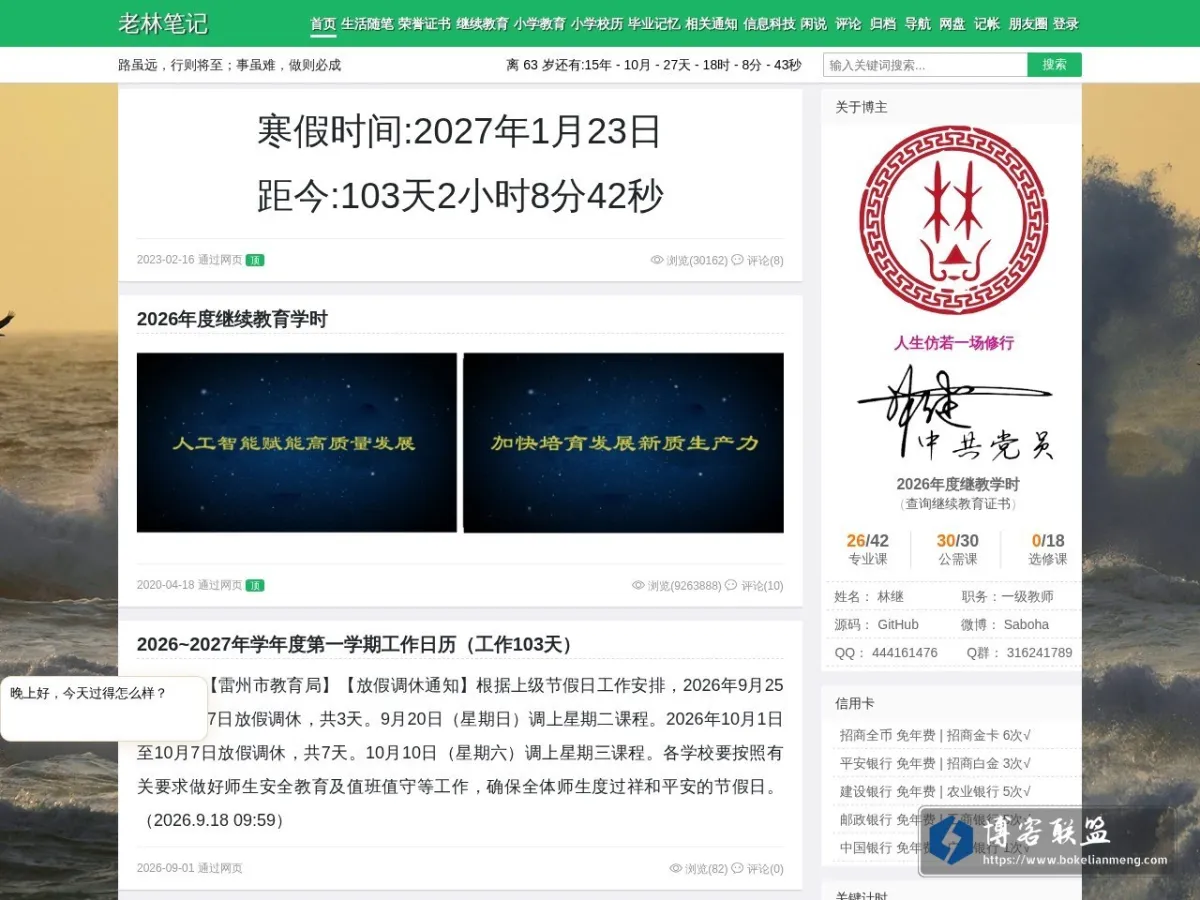The image size is (1200, 900).
Task: Click the Q群 number 316241789
Action: 1039,653
